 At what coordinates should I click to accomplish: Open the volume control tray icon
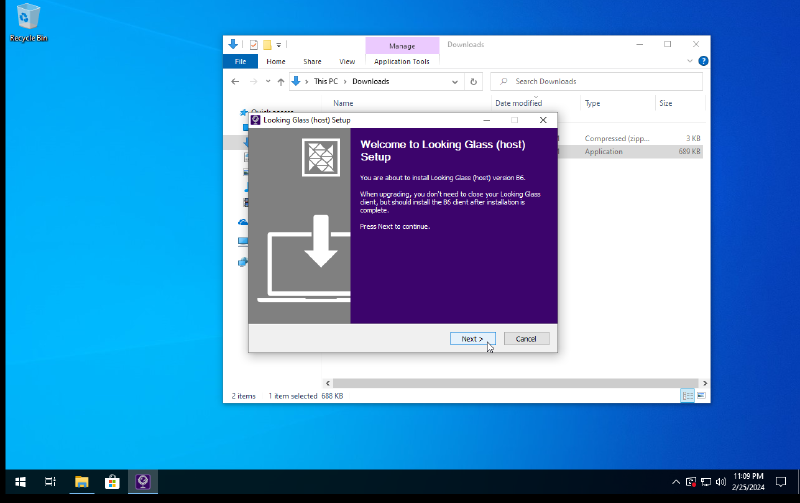click(721, 482)
